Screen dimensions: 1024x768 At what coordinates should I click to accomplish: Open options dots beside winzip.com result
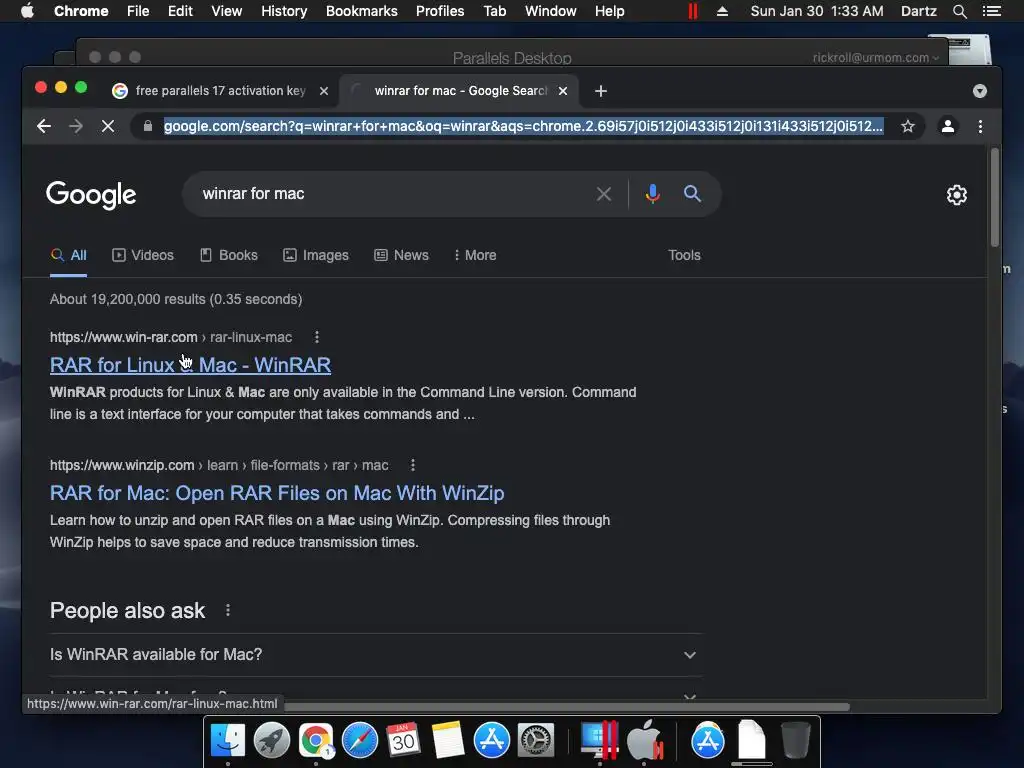tap(413, 465)
